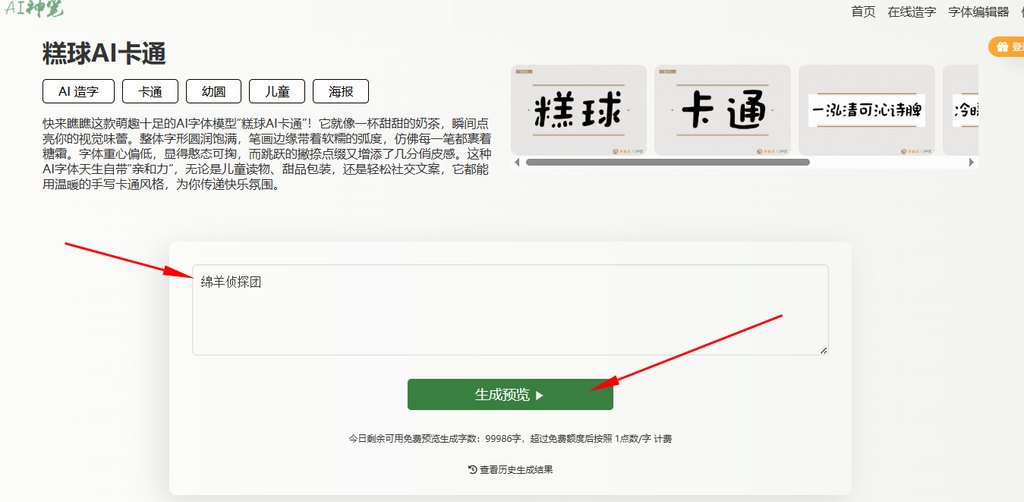Select the AI 造字 tag
The height and width of the screenshot is (502, 1024).
tap(78, 91)
